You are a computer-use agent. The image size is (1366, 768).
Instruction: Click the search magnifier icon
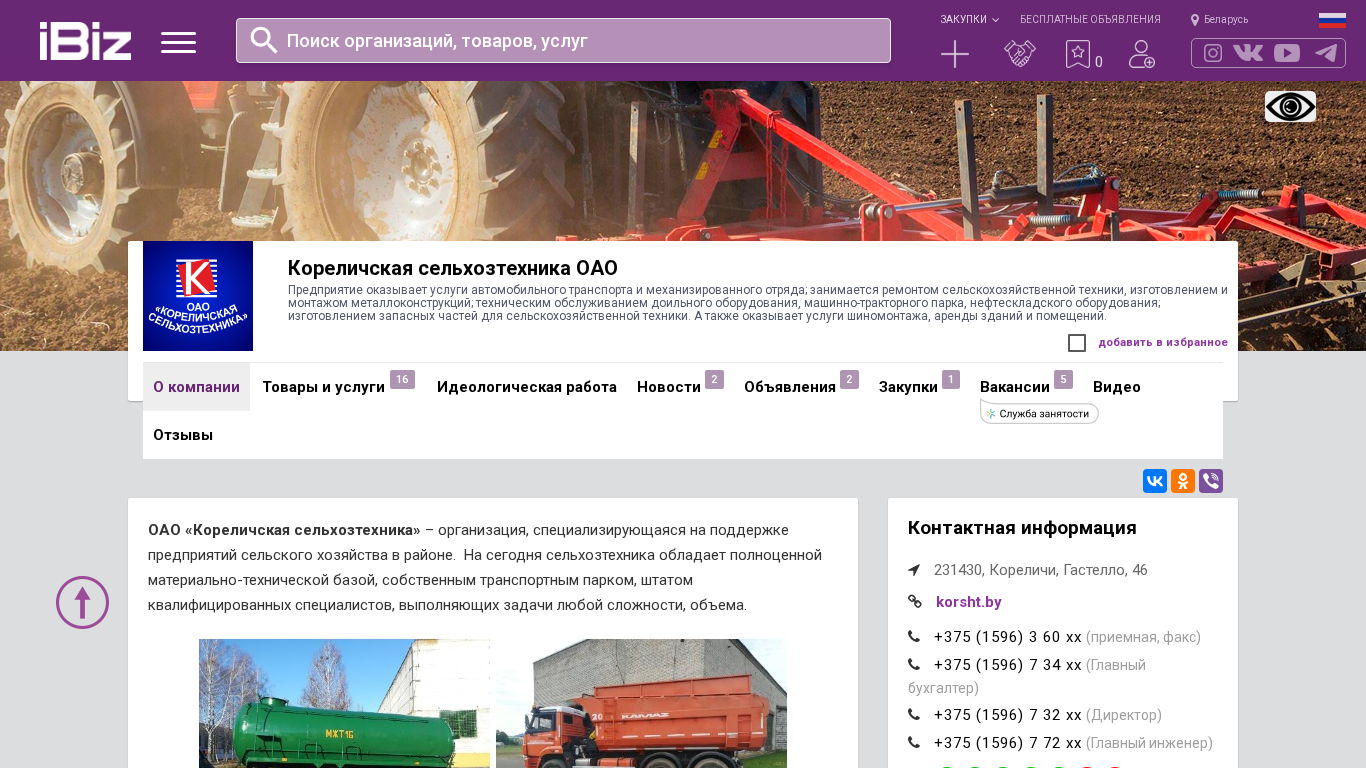pyautogui.click(x=264, y=40)
